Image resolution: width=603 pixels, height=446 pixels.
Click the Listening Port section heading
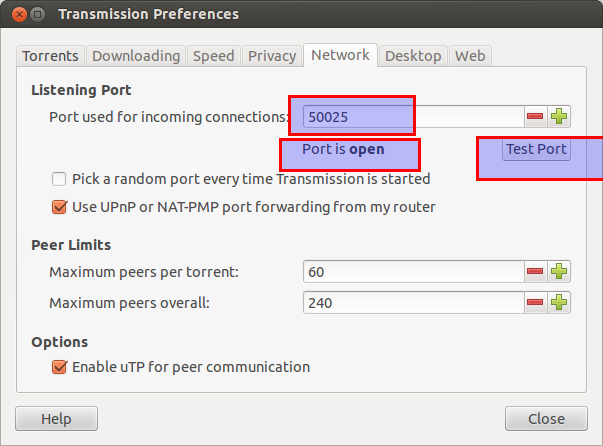81,90
